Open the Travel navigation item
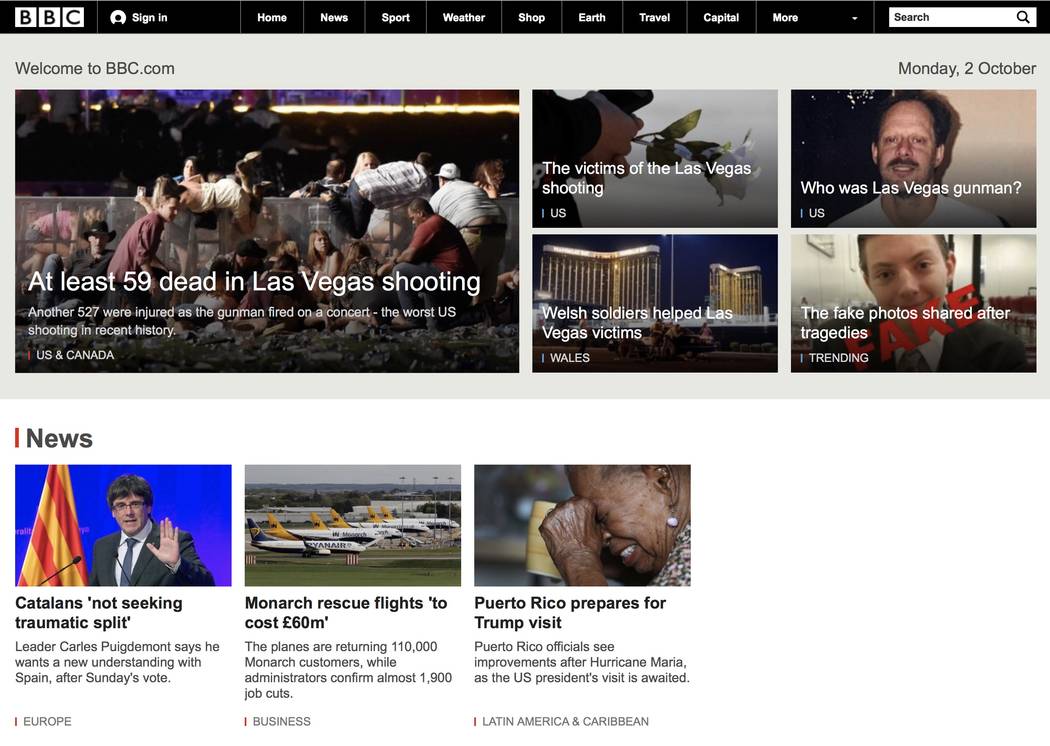Viewport: 1050px width, 746px height. [654, 17]
